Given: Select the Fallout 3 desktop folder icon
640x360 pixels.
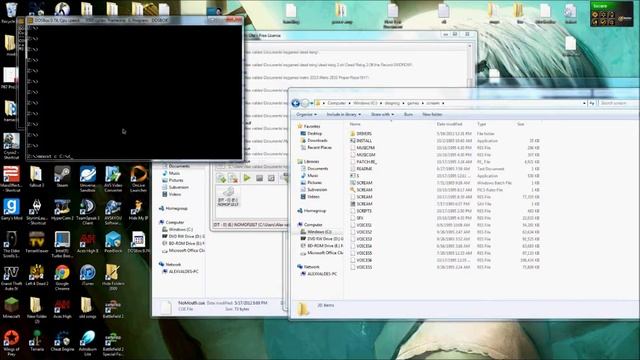Looking at the screenshot, I should (37, 177).
